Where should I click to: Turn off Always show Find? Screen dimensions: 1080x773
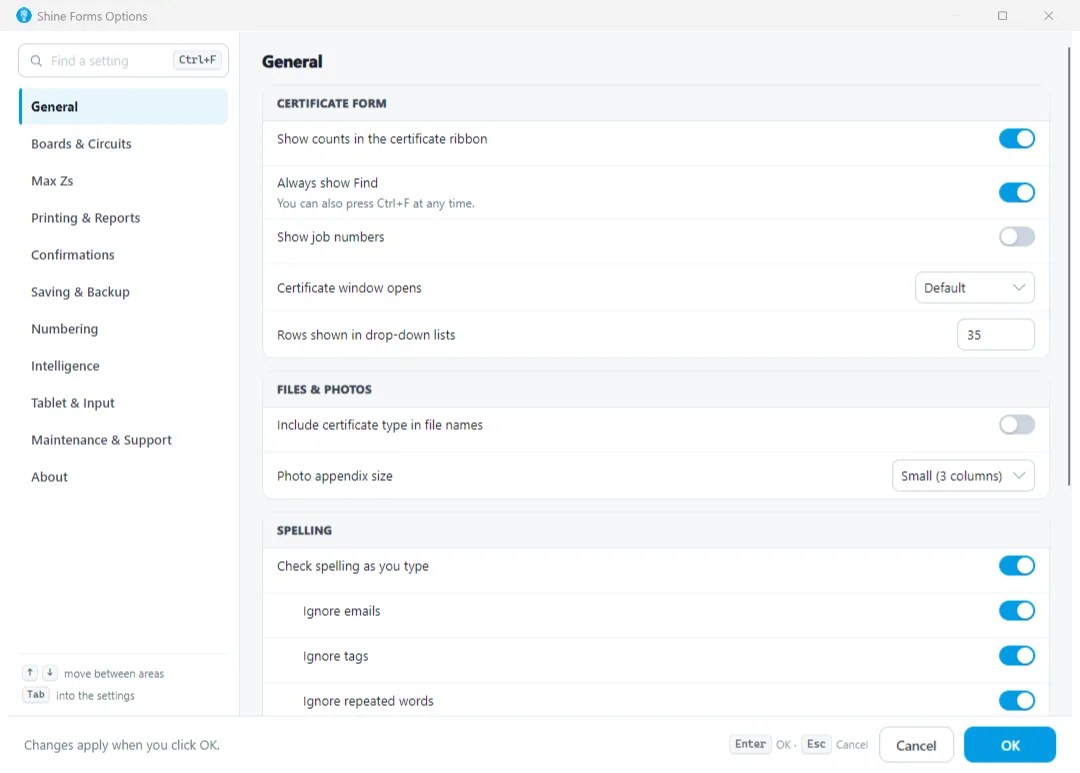click(x=1017, y=192)
